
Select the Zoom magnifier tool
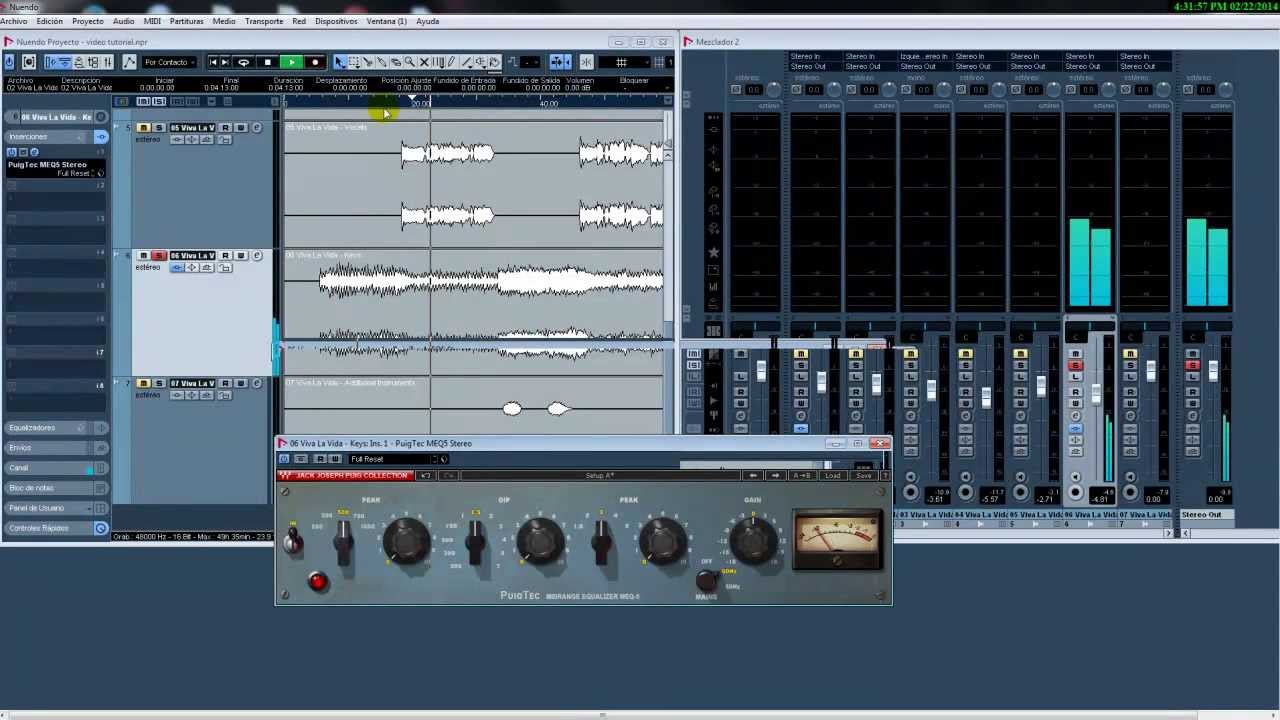(x=409, y=62)
